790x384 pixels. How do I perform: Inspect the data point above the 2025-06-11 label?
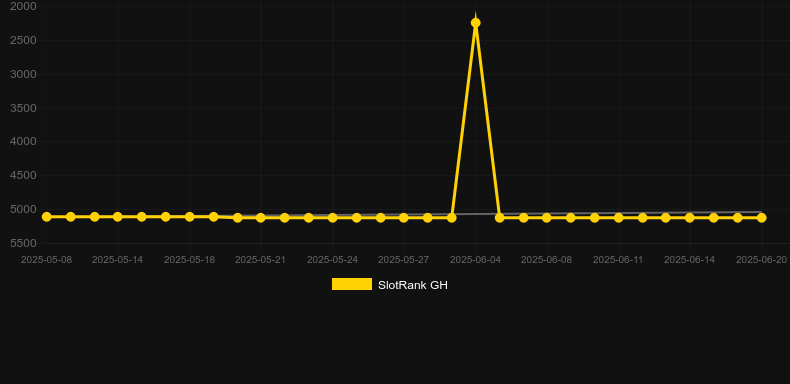tap(618, 218)
